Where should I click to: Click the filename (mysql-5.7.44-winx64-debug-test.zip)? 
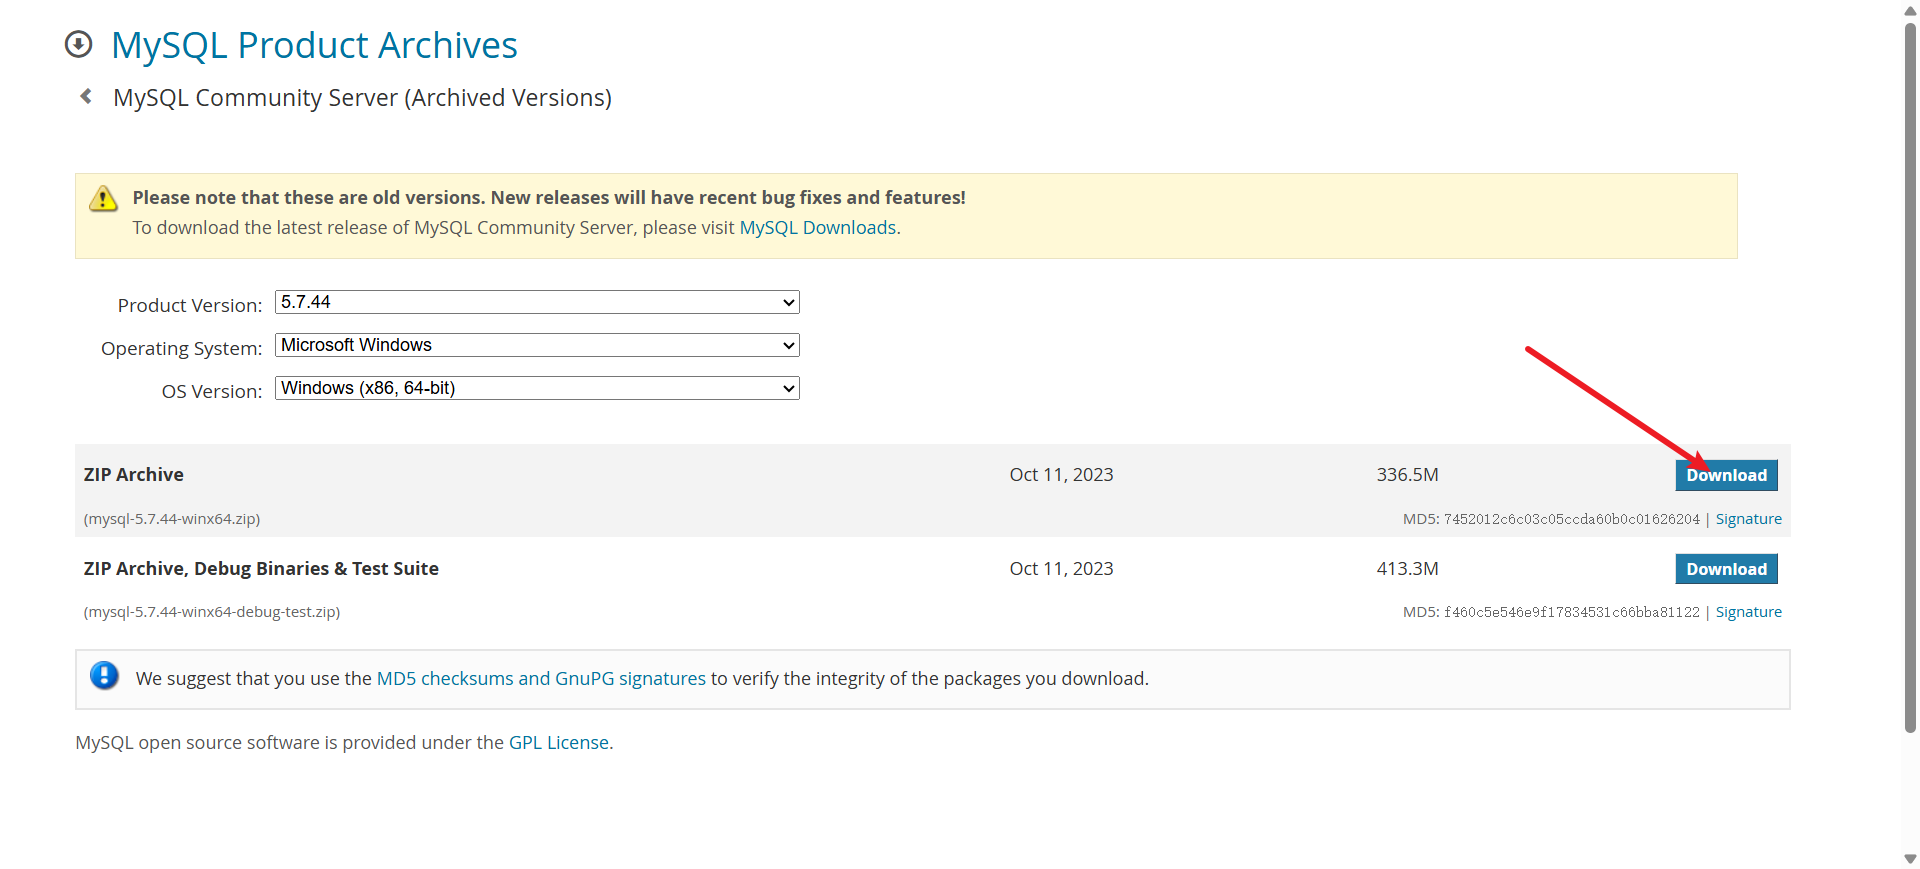tap(212, 612)
